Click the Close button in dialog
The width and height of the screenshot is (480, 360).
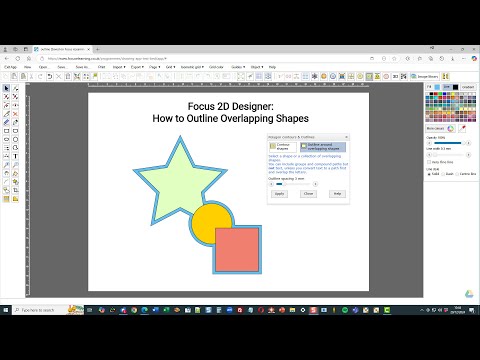(308, 194)
